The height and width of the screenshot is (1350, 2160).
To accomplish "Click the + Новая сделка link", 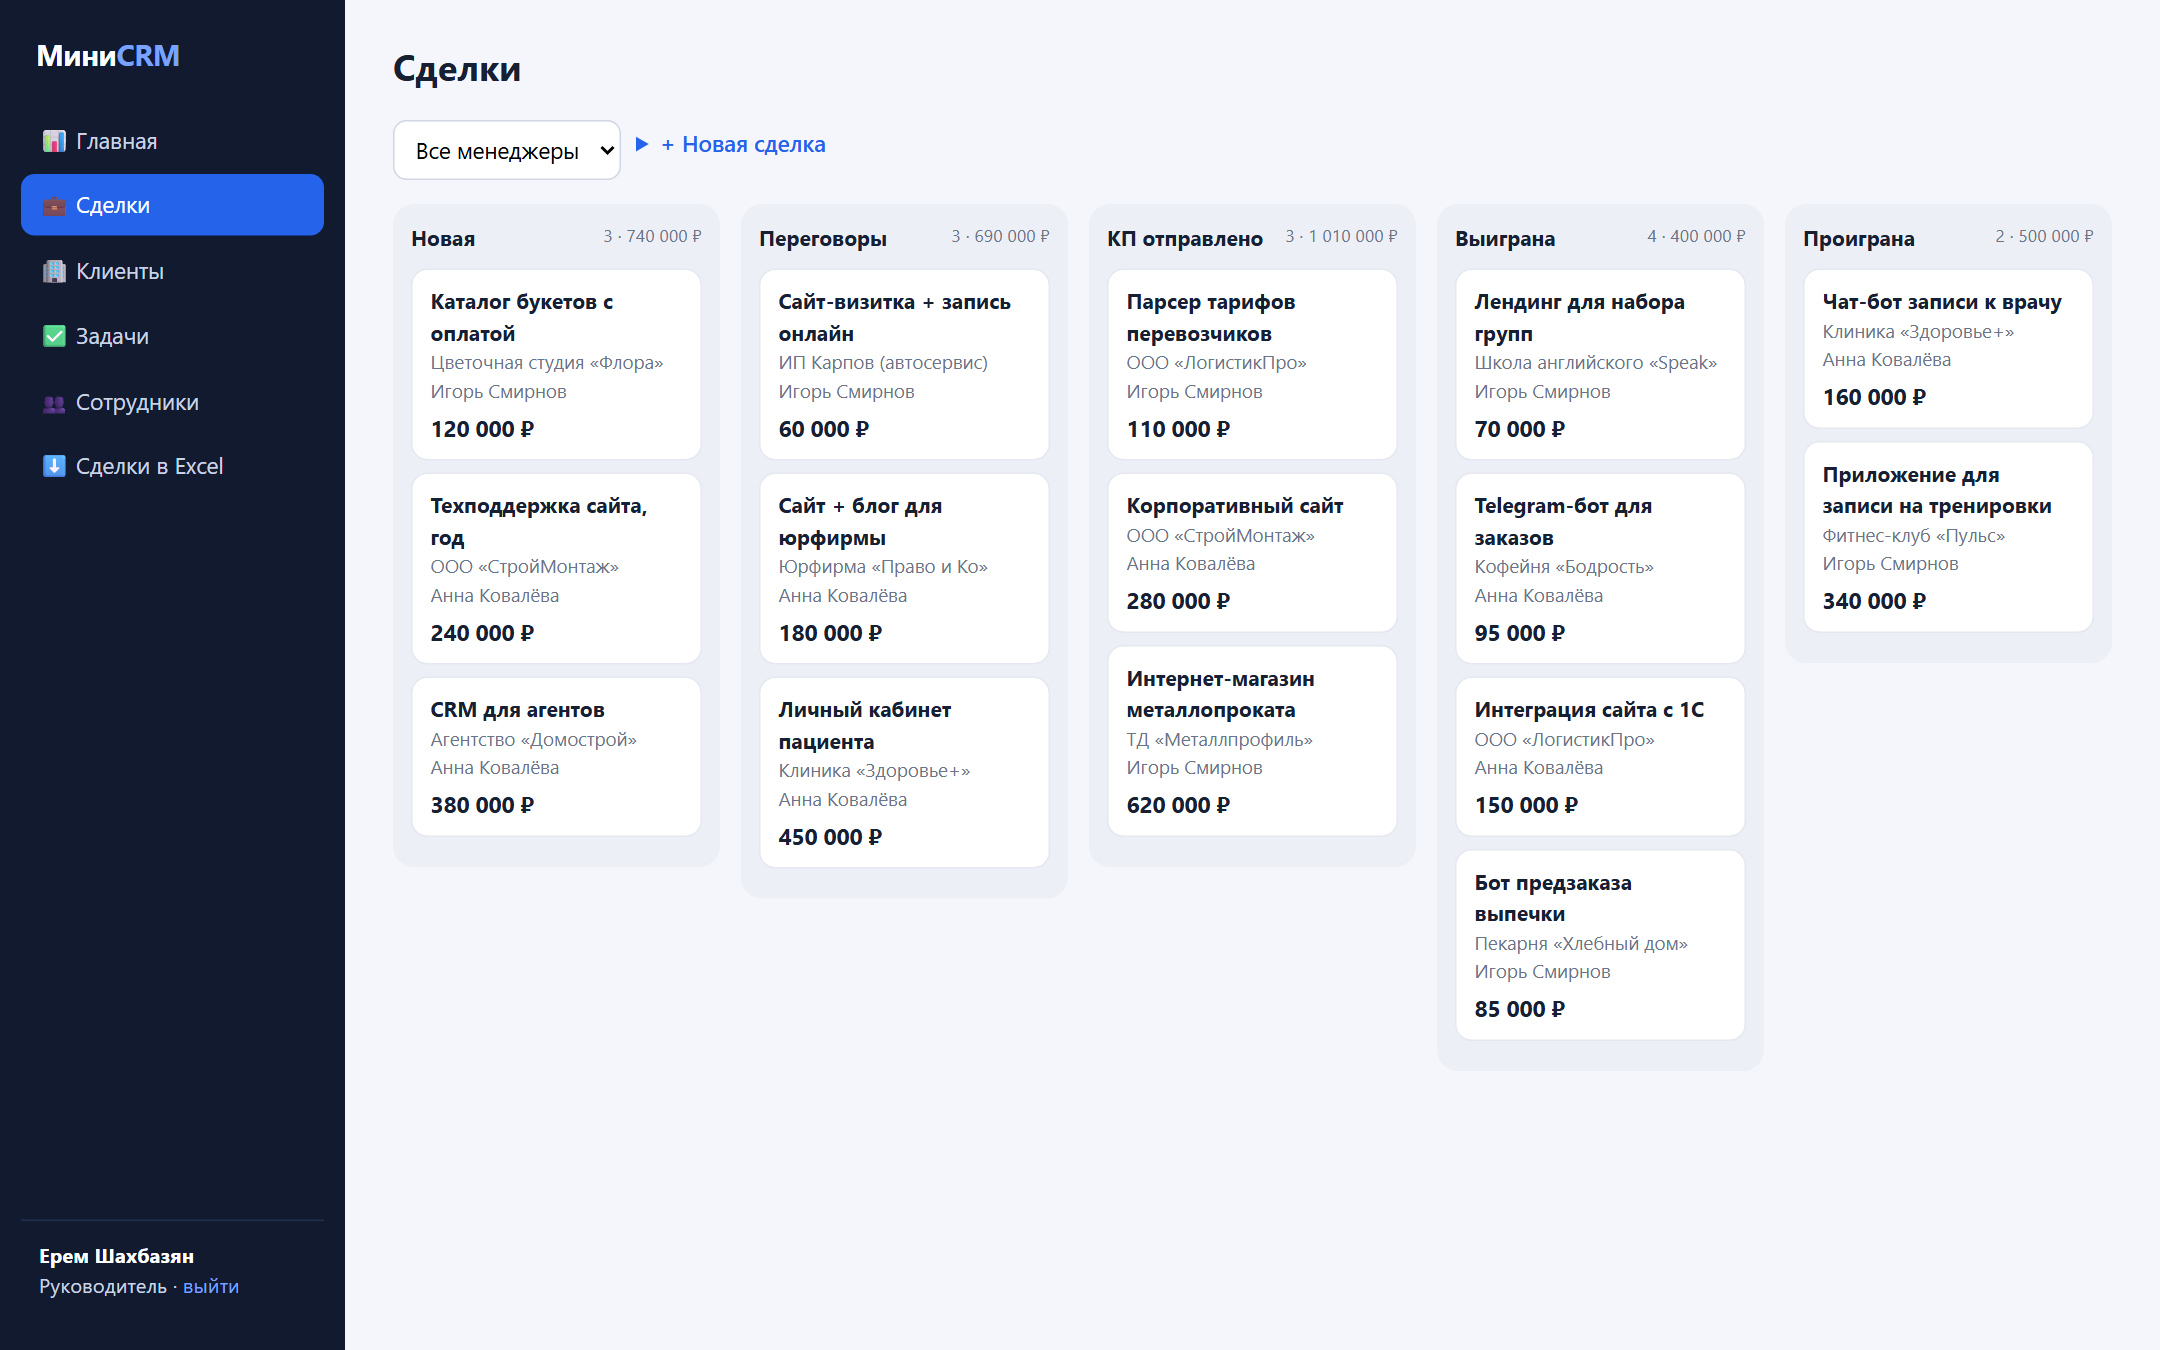I will [x=743, y=145].
